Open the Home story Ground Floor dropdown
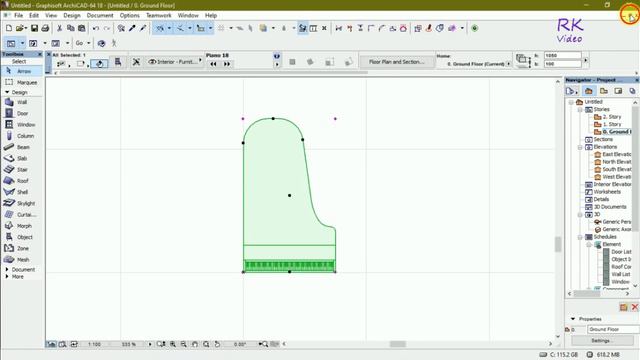The height and width of the screenshot is (360, 640). pos(508,64)
